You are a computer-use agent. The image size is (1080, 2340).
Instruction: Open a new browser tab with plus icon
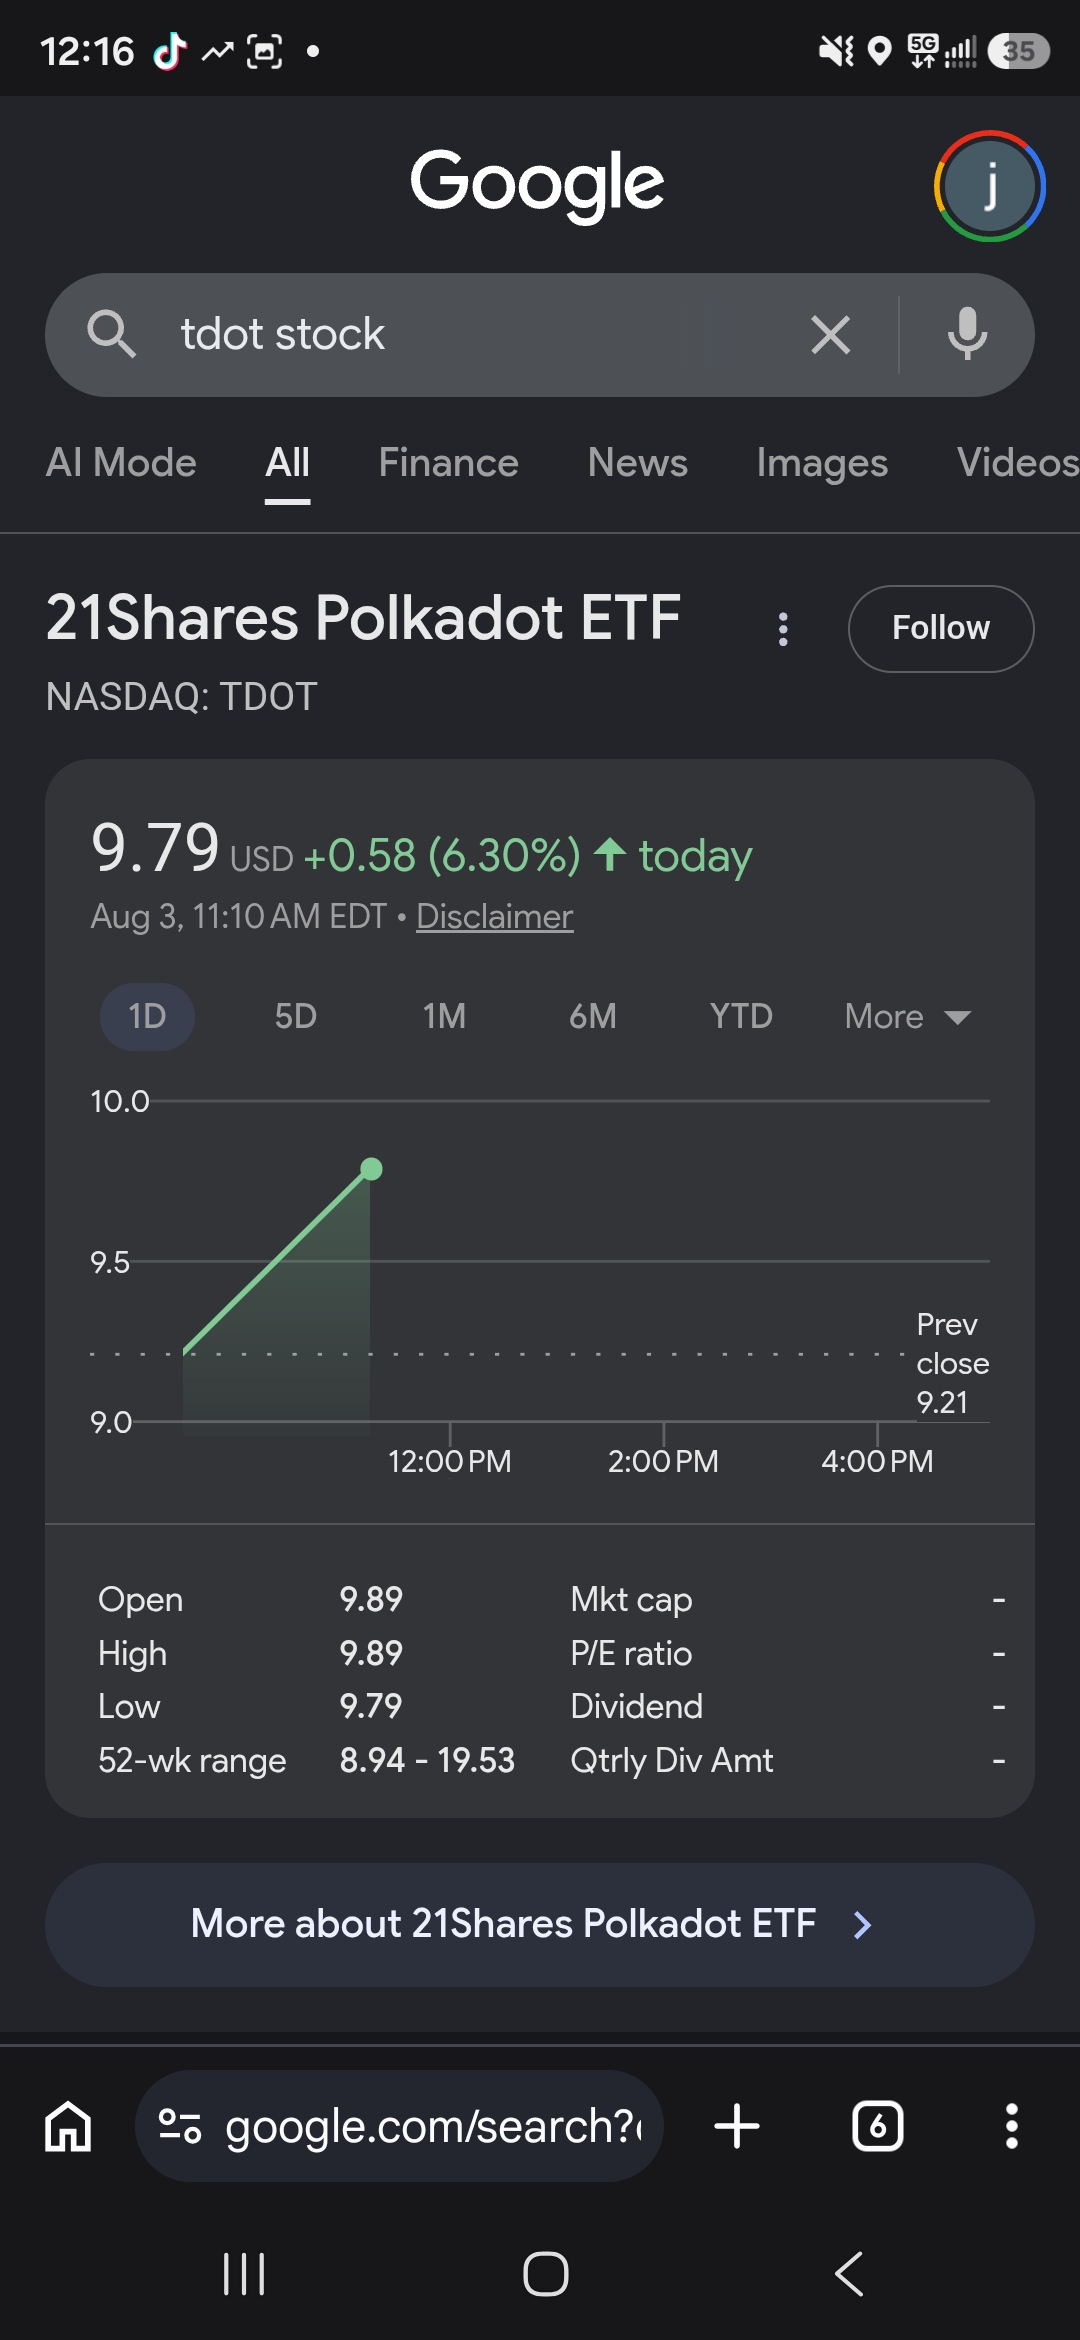(x=737, y=2126)
